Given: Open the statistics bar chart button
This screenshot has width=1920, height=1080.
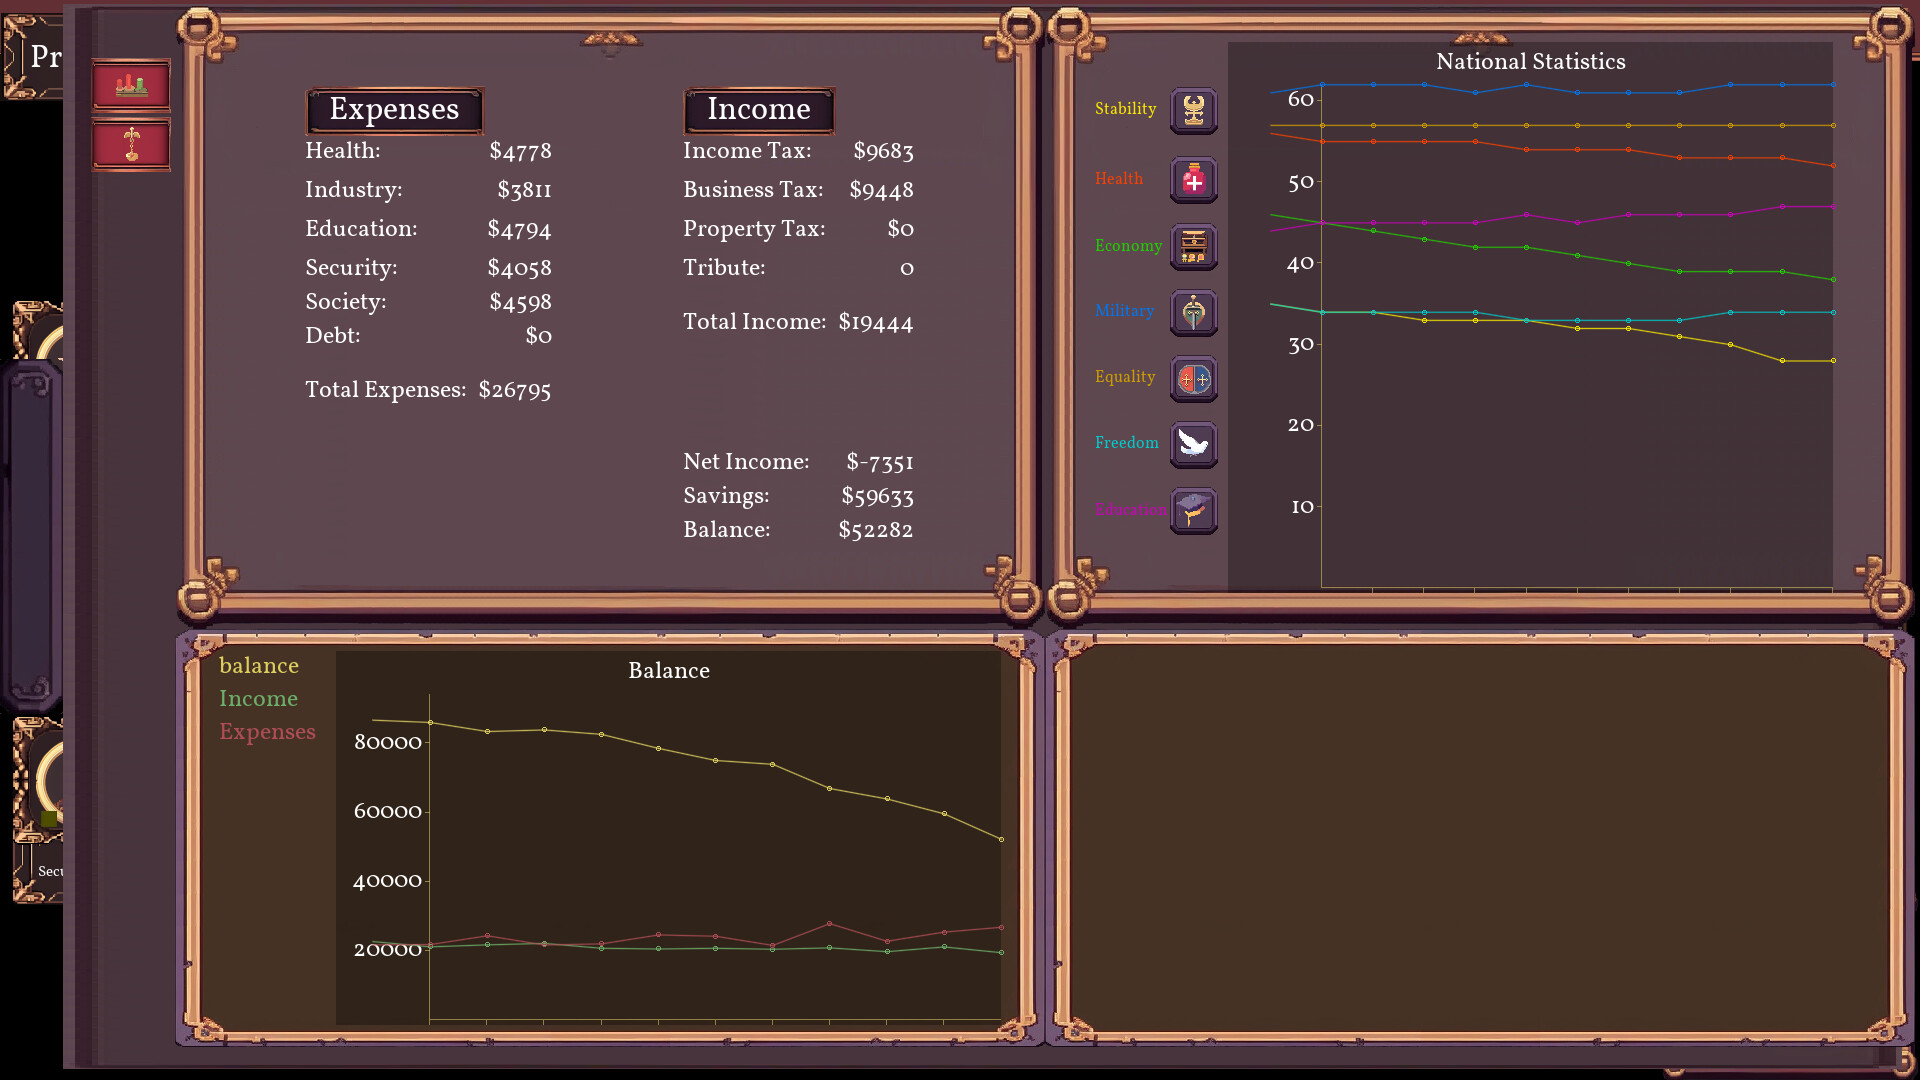Looking at the screenshot, I should coord(131,84).
